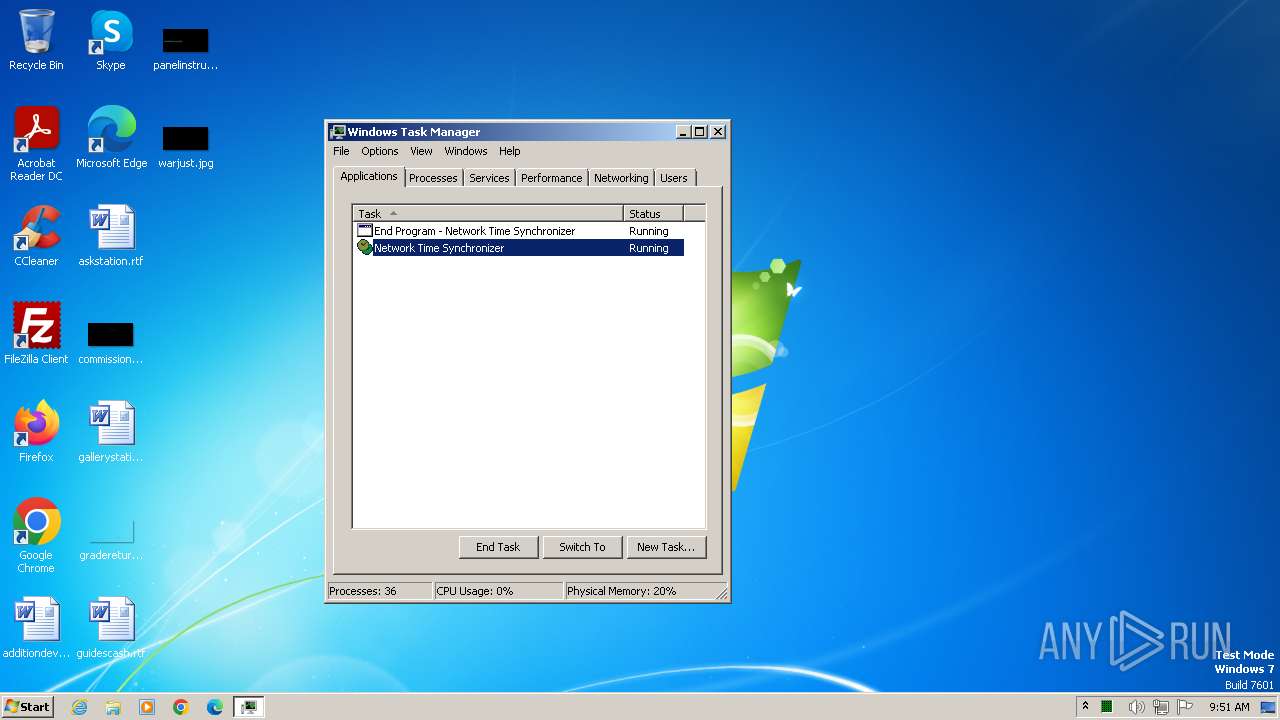The height and width of the screenshot is (720, 1280).
Task: Select the warjust.jpg file icon
Action: [x=186, y=146]
